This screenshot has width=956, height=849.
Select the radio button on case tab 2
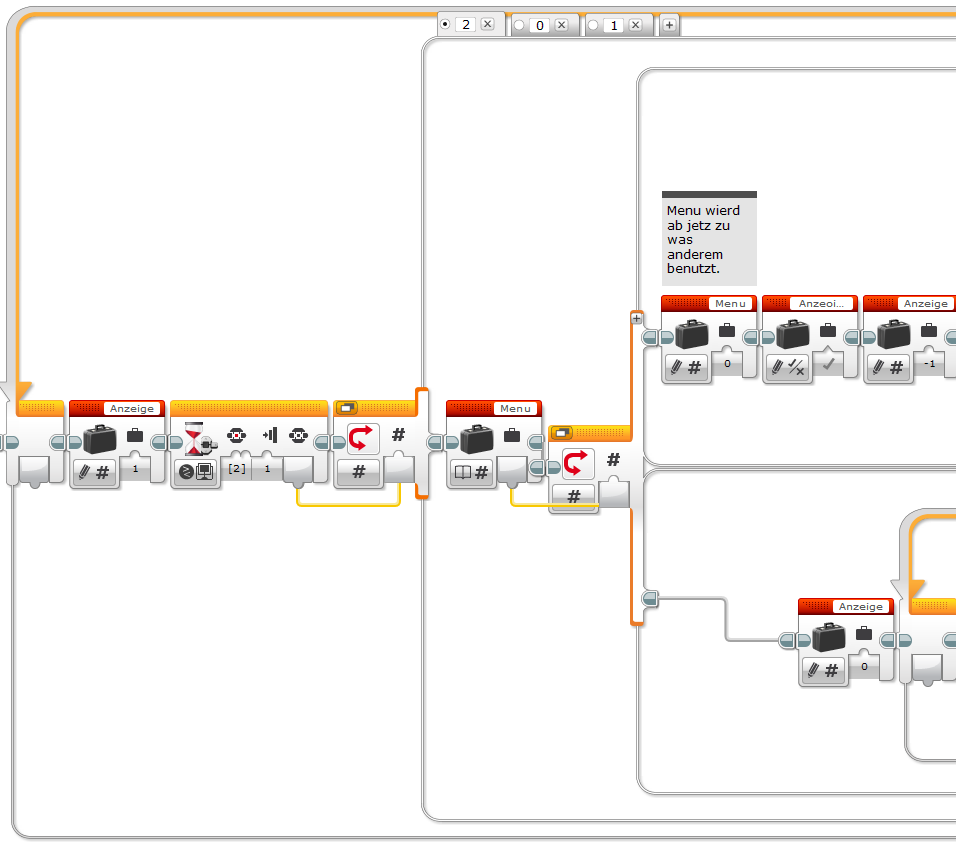pos(446,24)
